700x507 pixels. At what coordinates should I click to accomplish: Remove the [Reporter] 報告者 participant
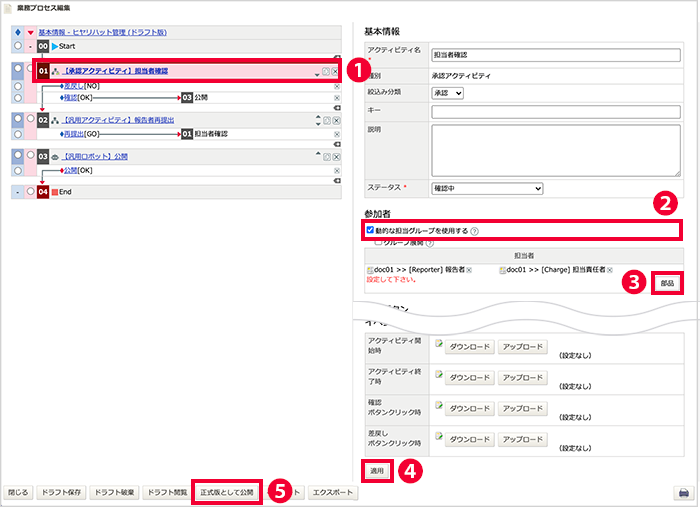(x=469, y=270)
